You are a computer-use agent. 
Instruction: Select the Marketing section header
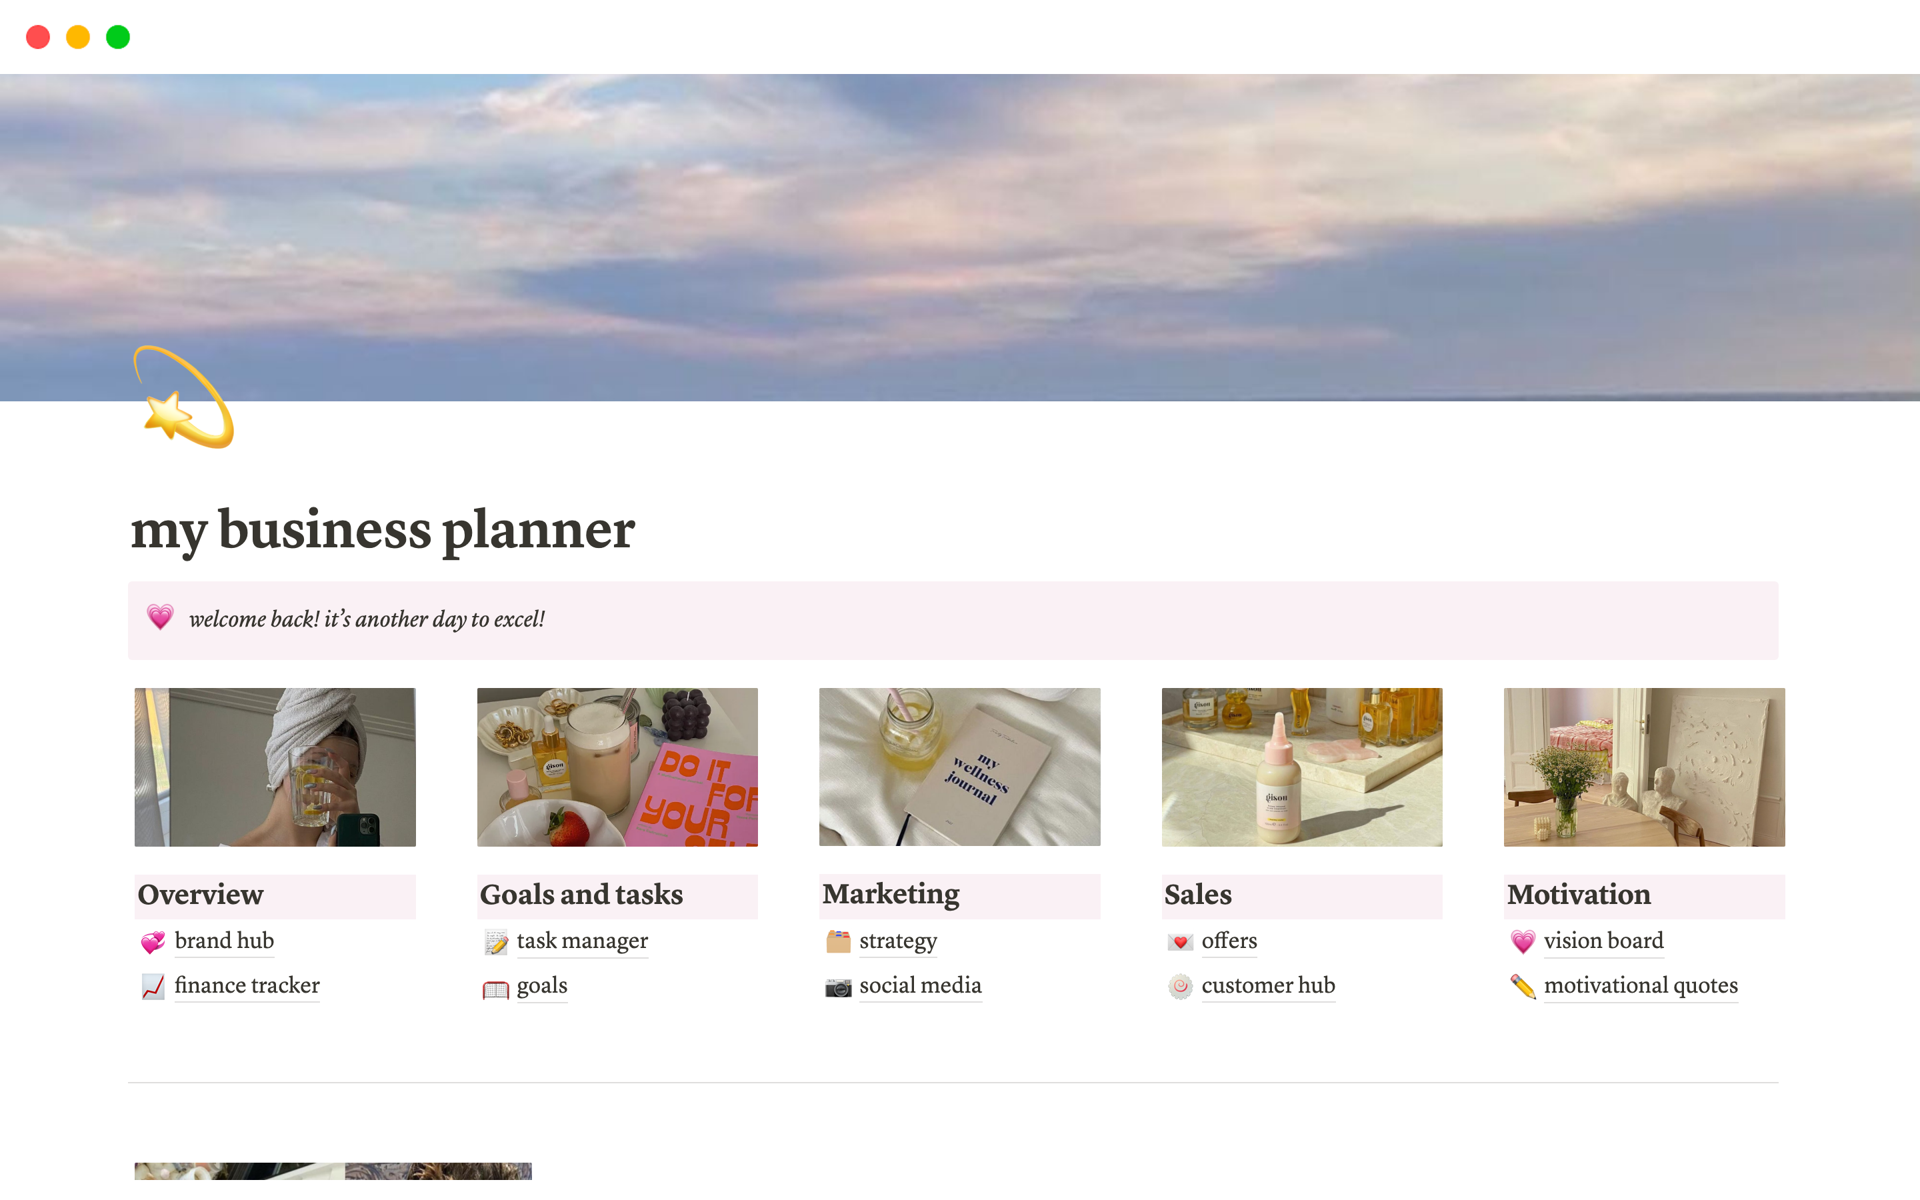click(x=890, y=894)
